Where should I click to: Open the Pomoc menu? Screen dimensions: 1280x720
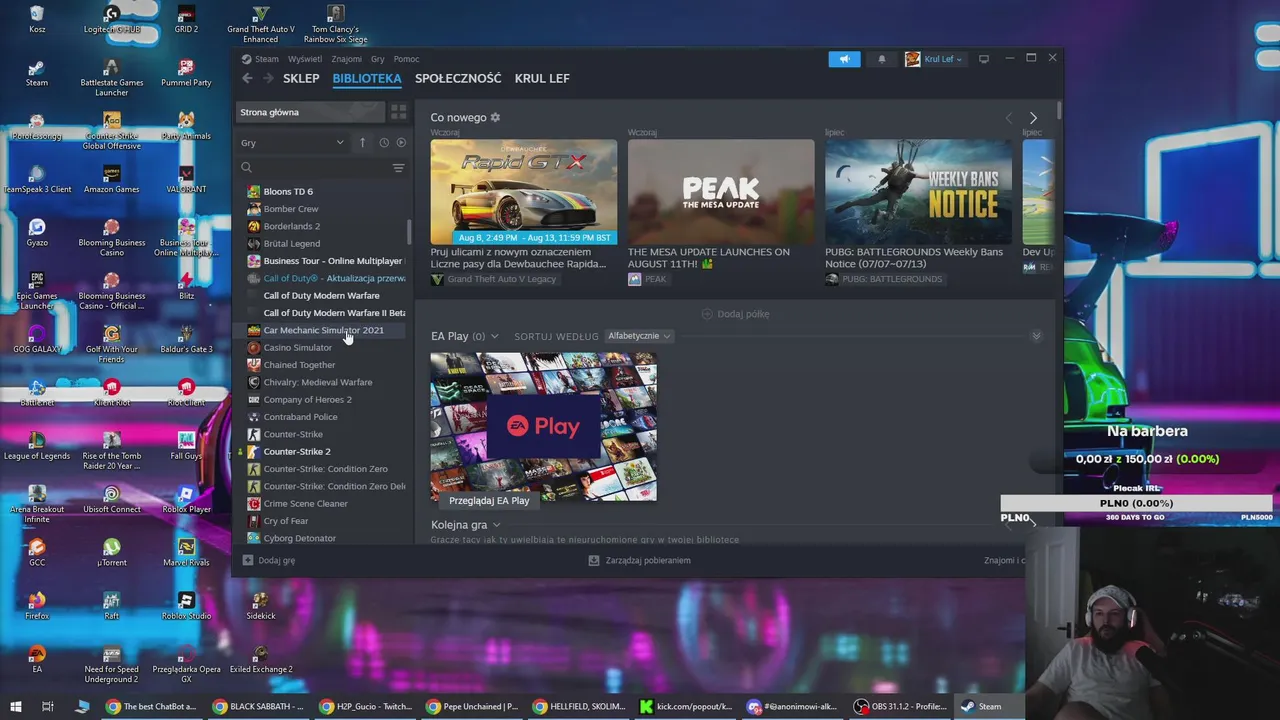pyautogui.click(x=406, y=59)
